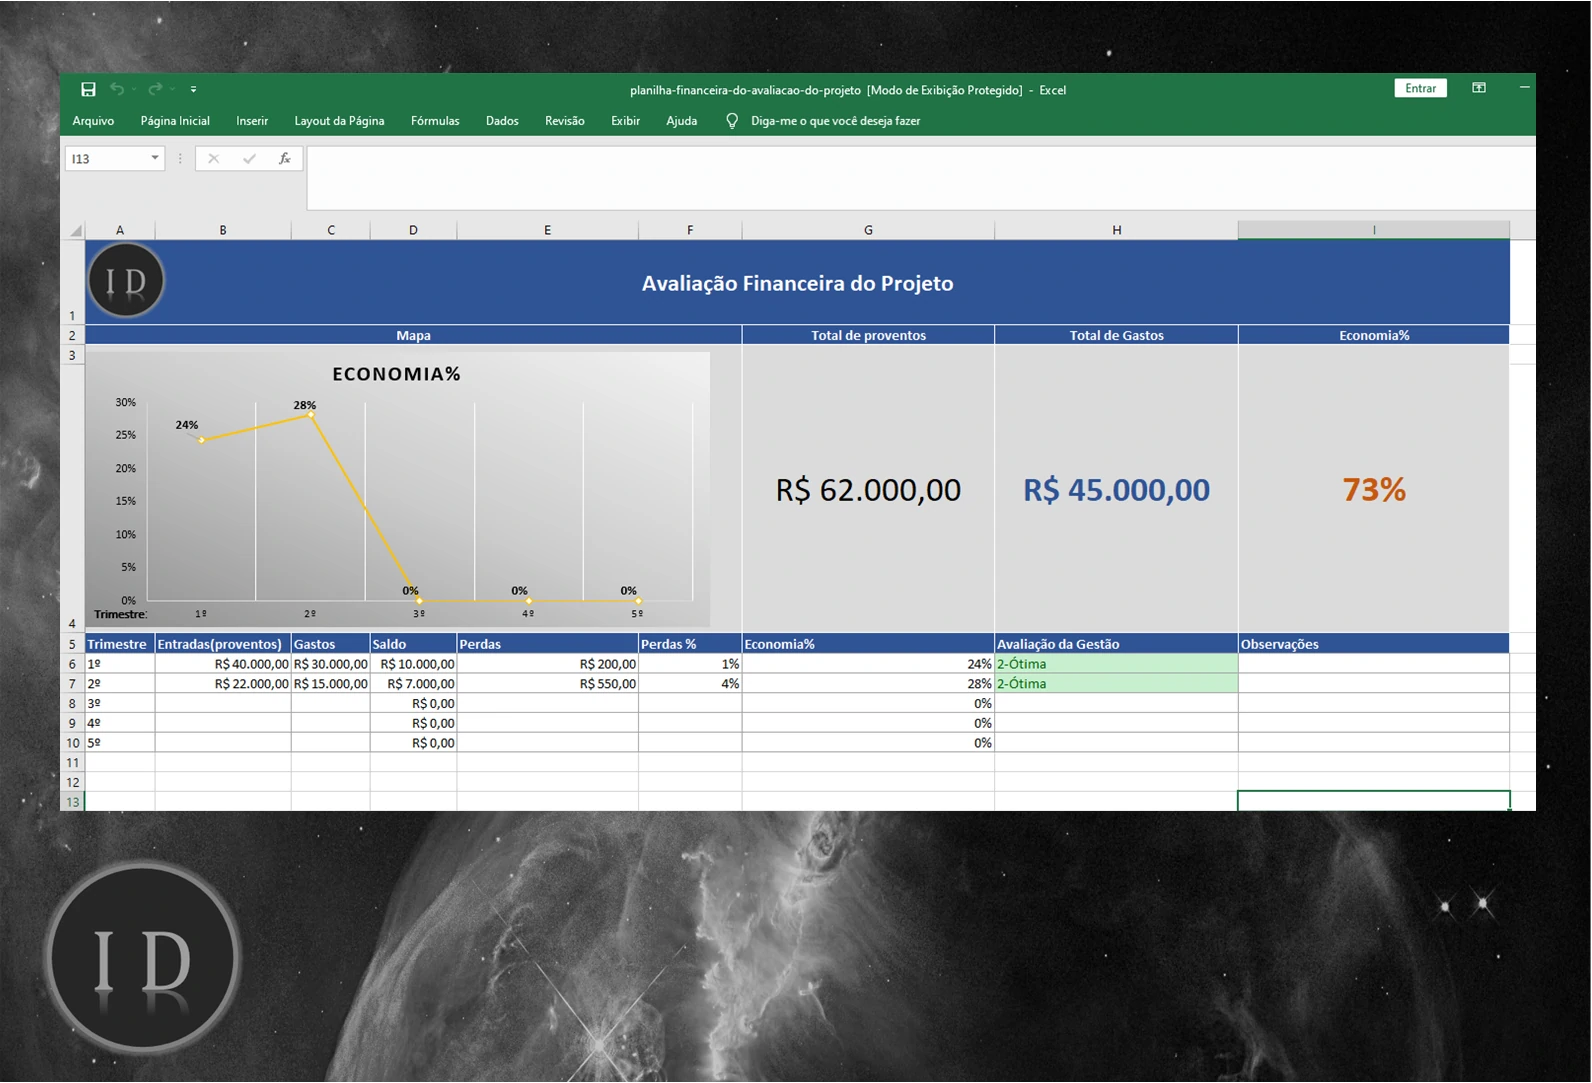This screenshot has width=1592, height=1083.
Task: Open the Layout da Página tab
Action: pyautogui.click(x=339, y=121)
